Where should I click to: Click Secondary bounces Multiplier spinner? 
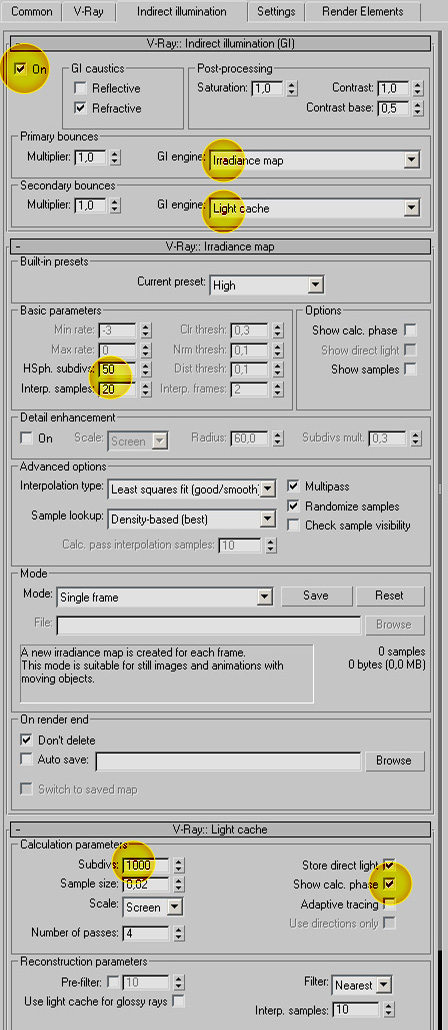pos(115,206)
